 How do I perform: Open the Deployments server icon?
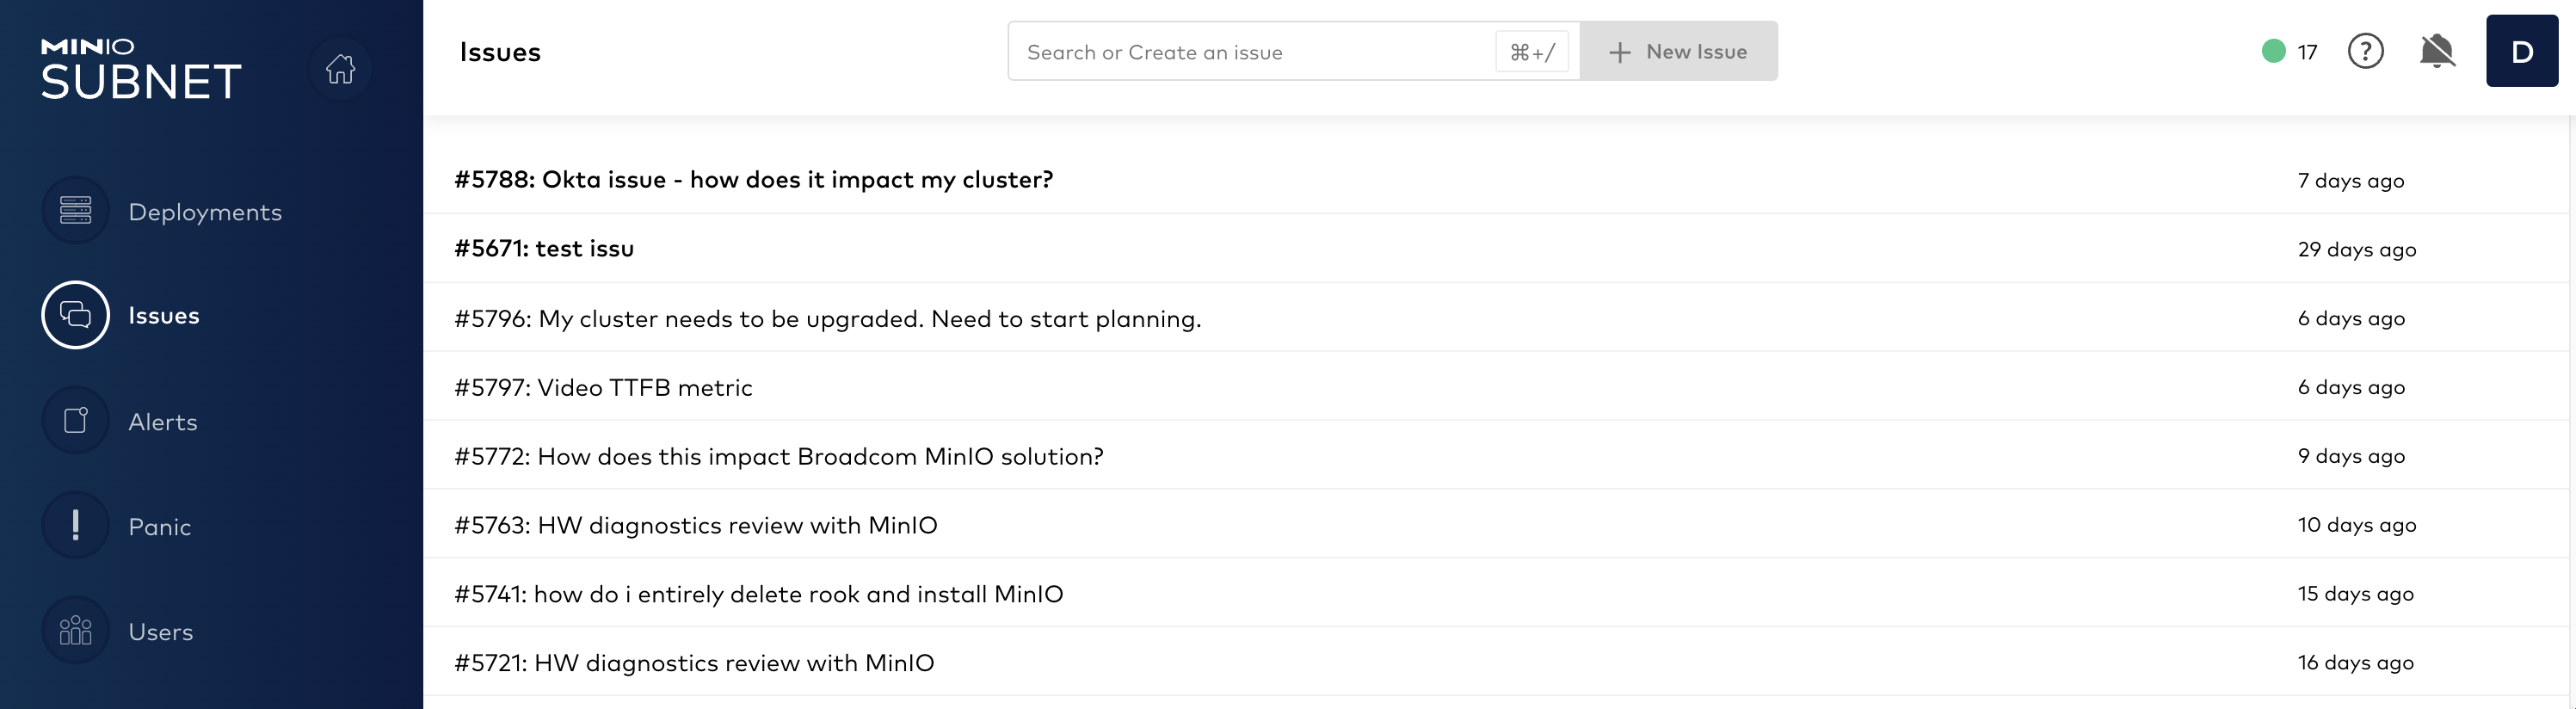75,211
